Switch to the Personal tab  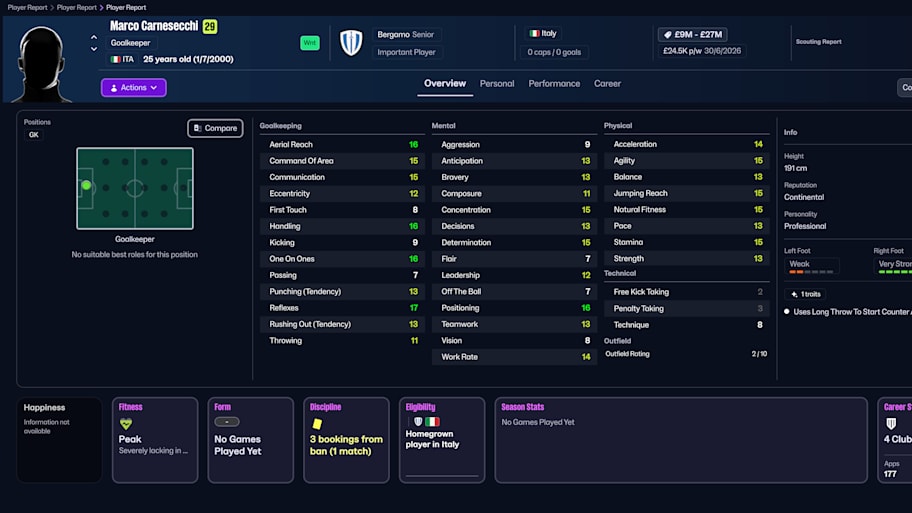click(497, 84)
